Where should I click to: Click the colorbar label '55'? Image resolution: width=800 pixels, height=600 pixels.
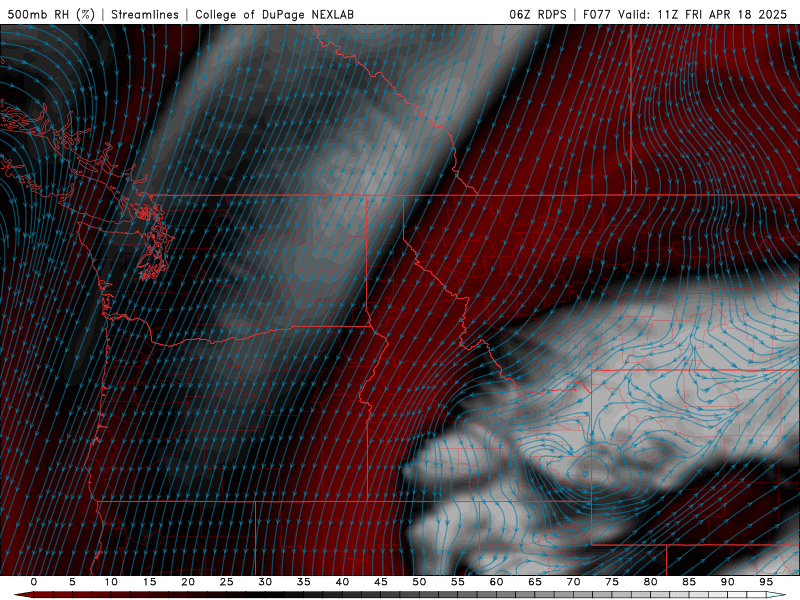pyautogui.click(x=458, y=582)
